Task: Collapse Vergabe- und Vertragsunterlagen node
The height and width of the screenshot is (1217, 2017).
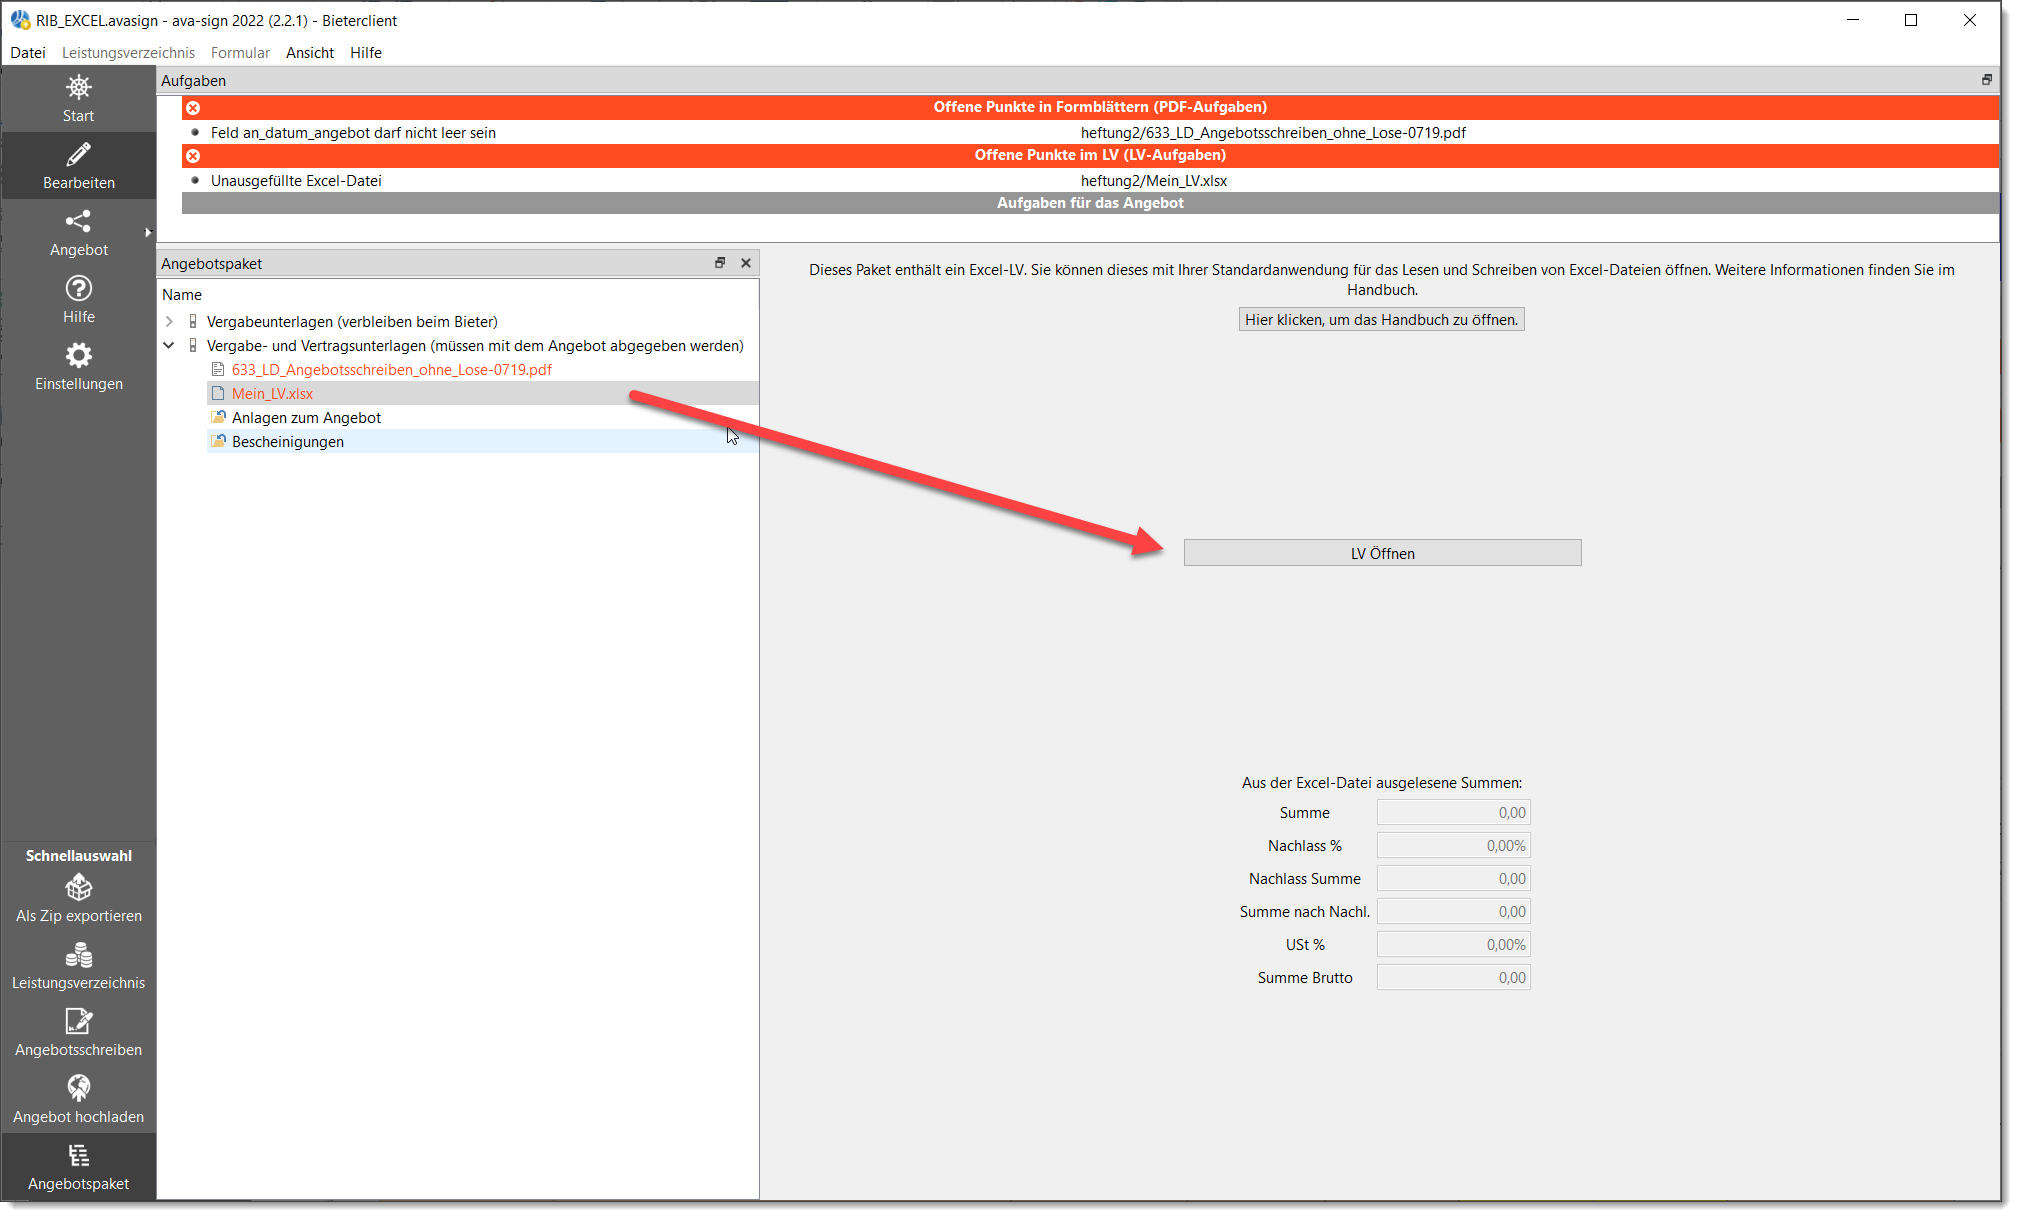Action: pos(169,346)
